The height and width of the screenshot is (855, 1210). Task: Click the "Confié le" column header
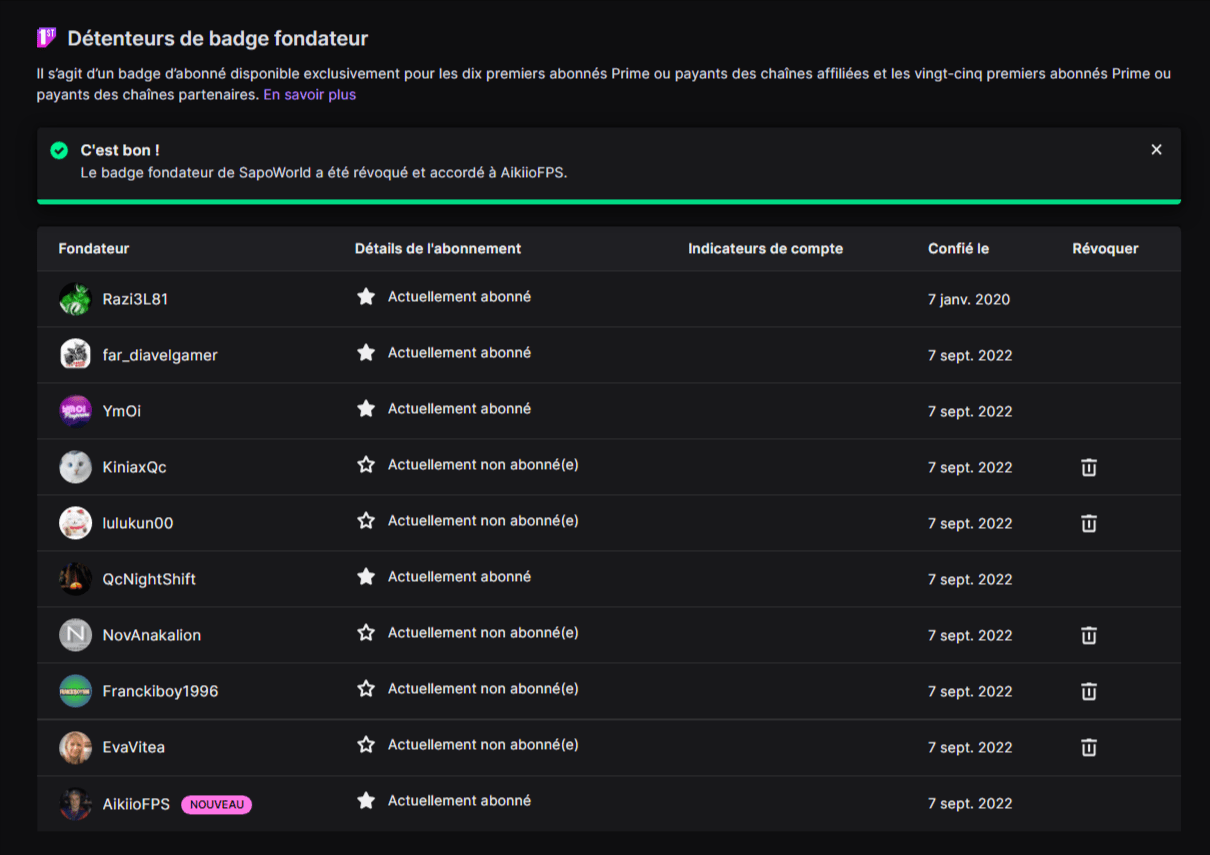(x=958, y=249)
